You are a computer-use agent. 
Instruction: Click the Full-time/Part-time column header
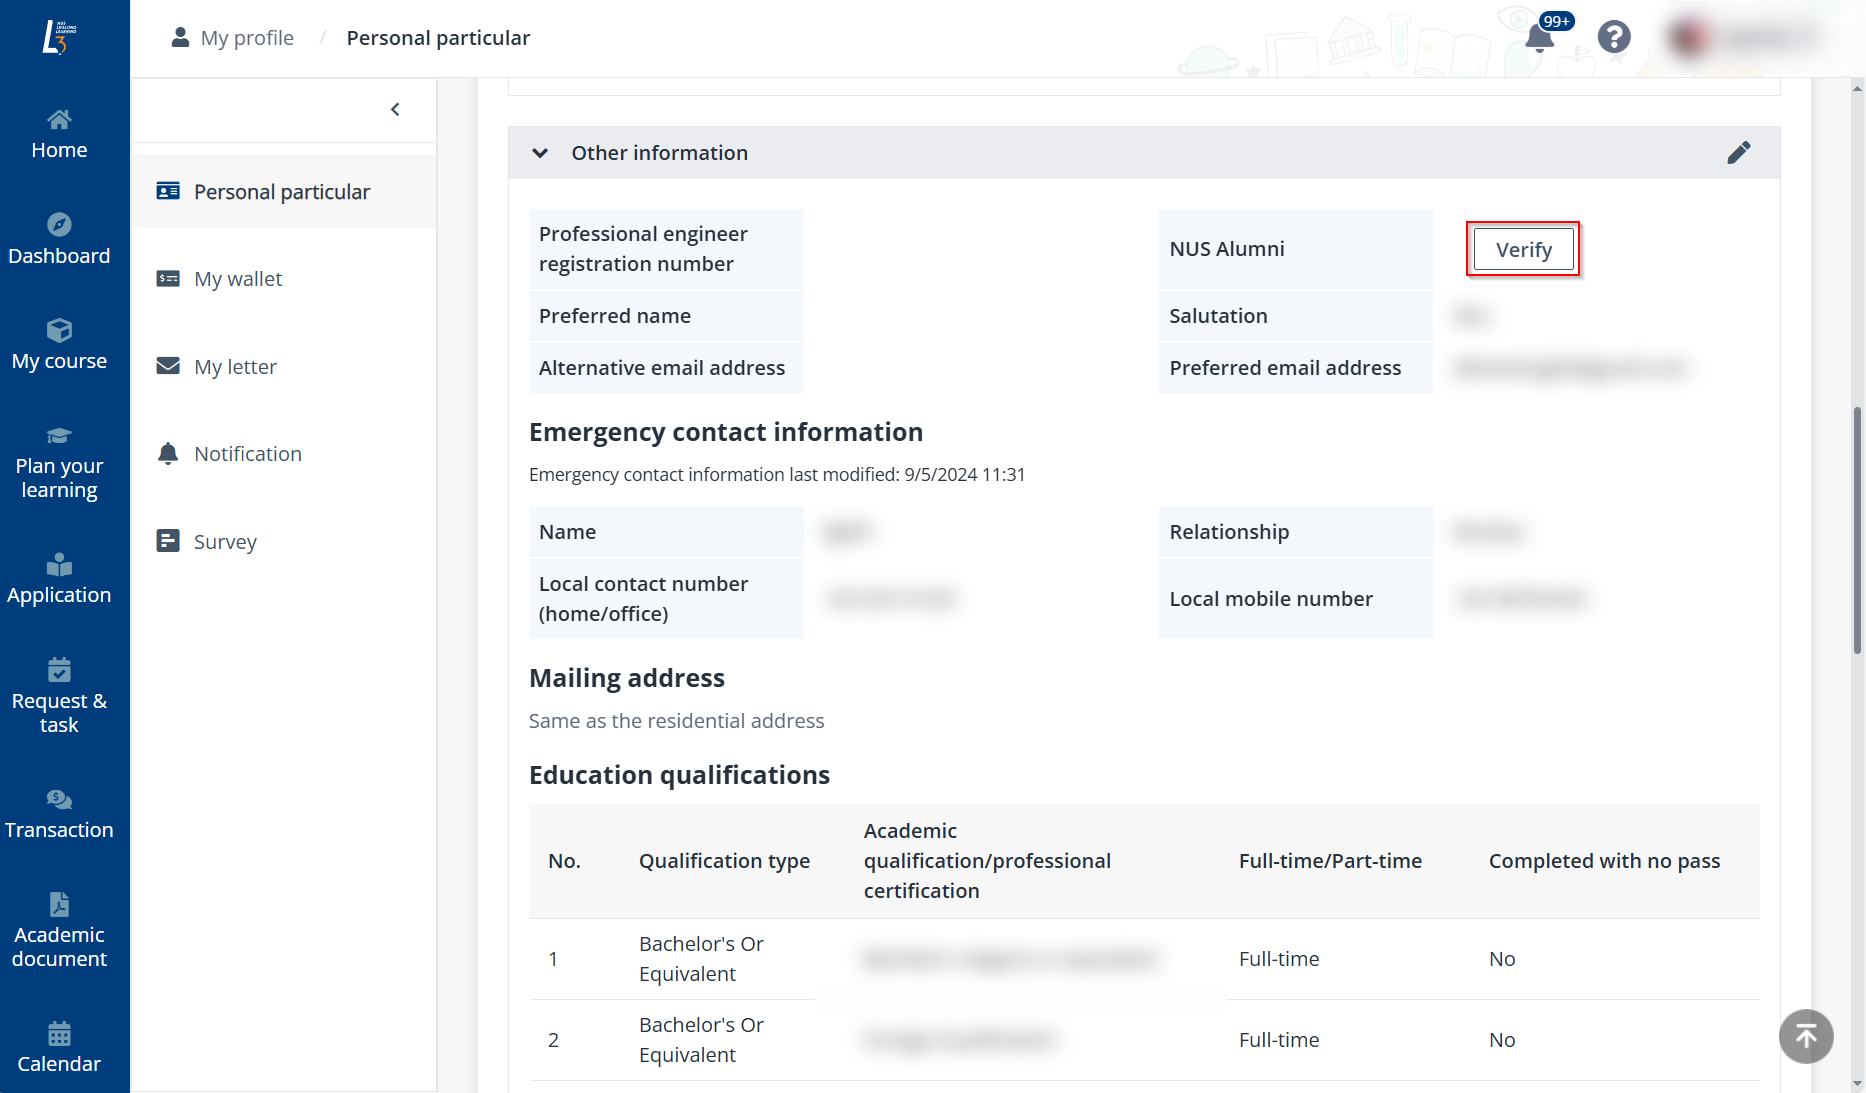click(1330, 861)
